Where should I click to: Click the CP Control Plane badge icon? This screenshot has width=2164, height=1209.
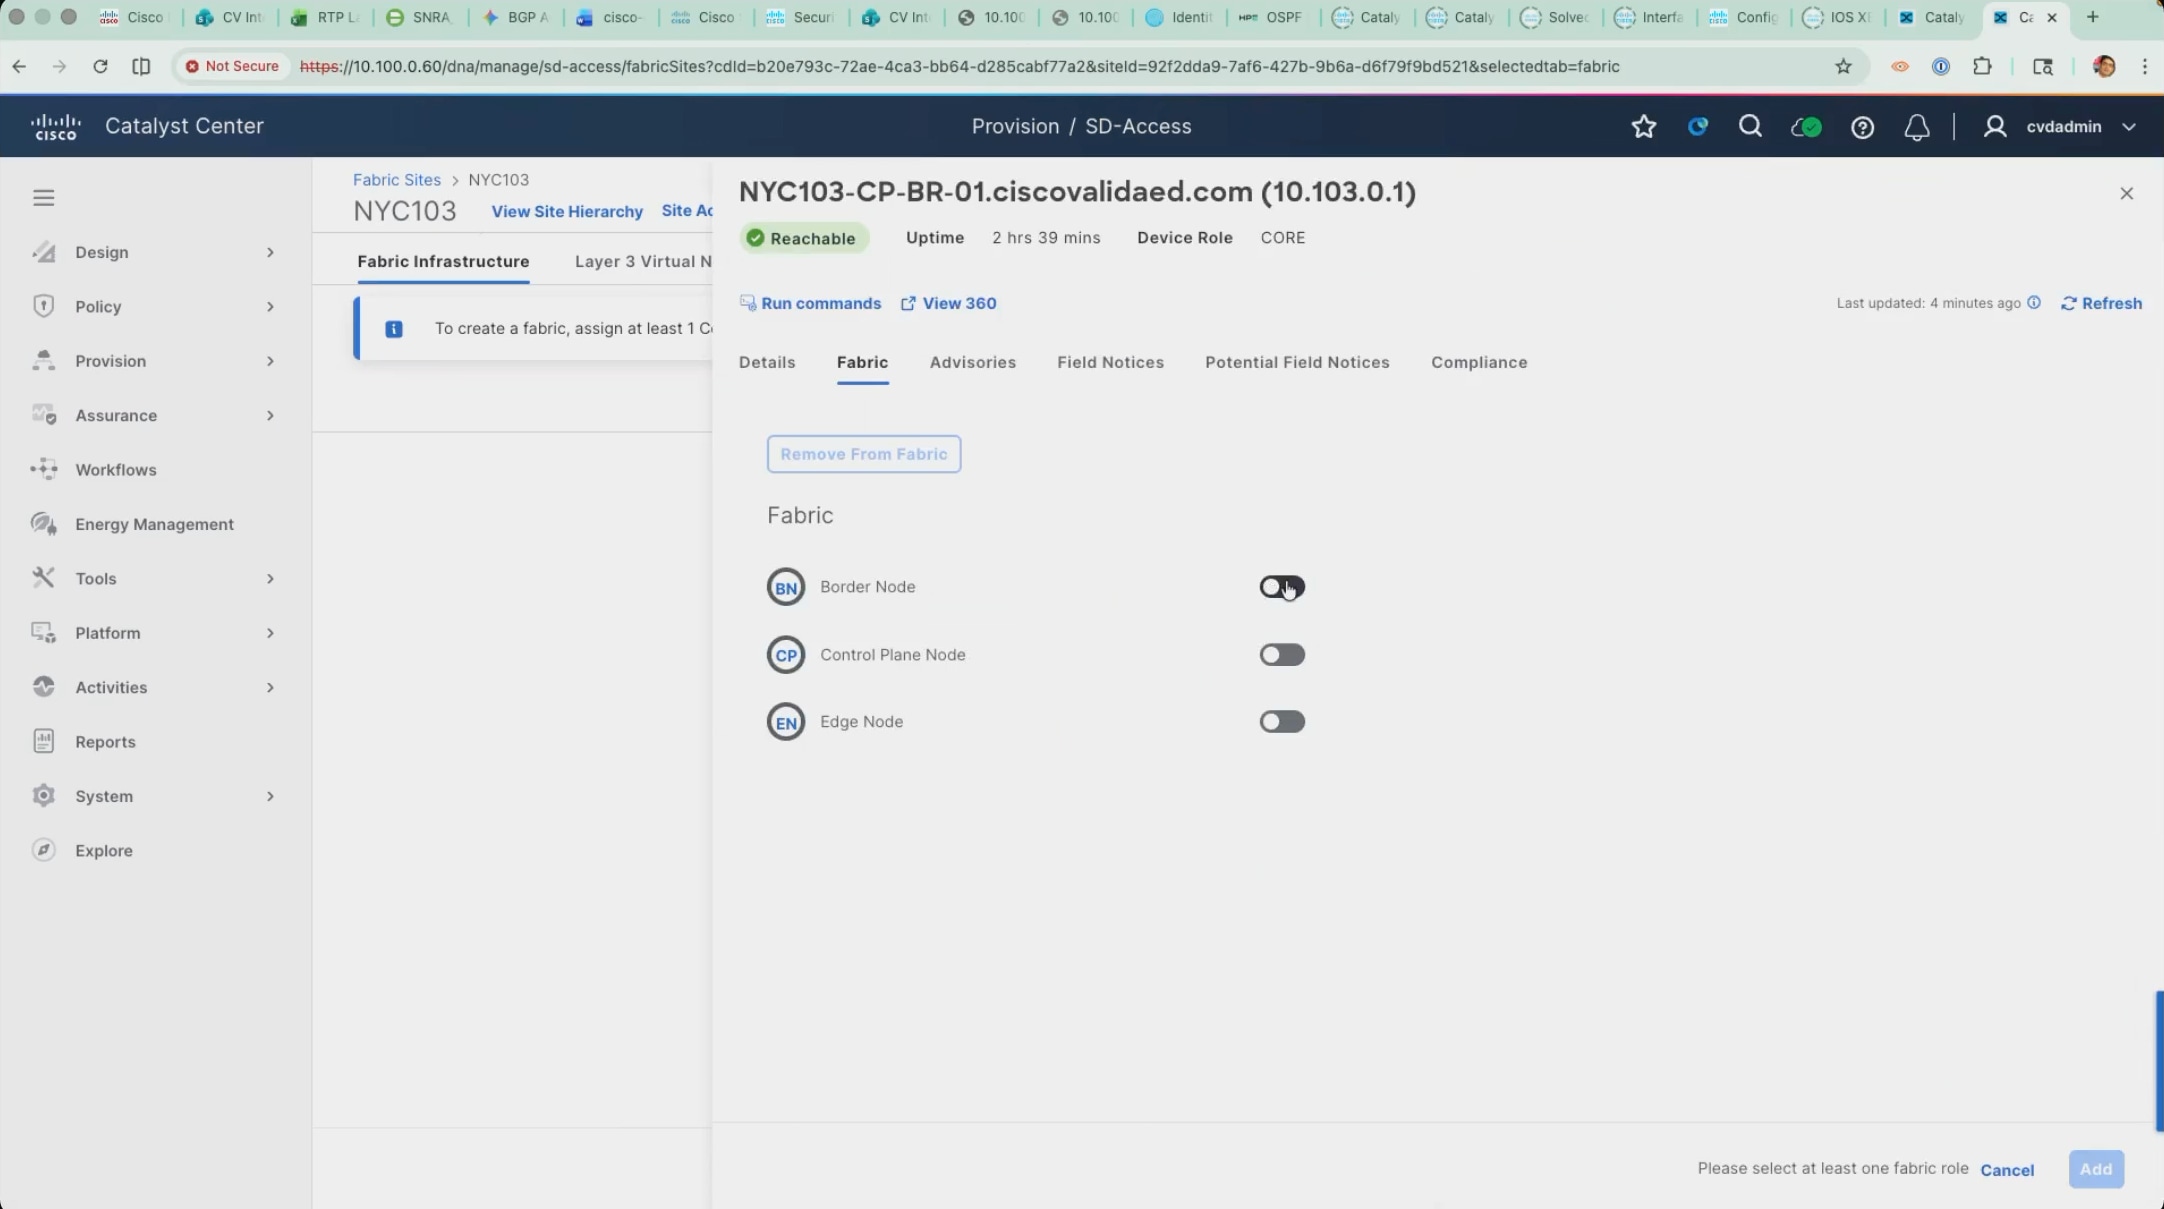[786, 655]
